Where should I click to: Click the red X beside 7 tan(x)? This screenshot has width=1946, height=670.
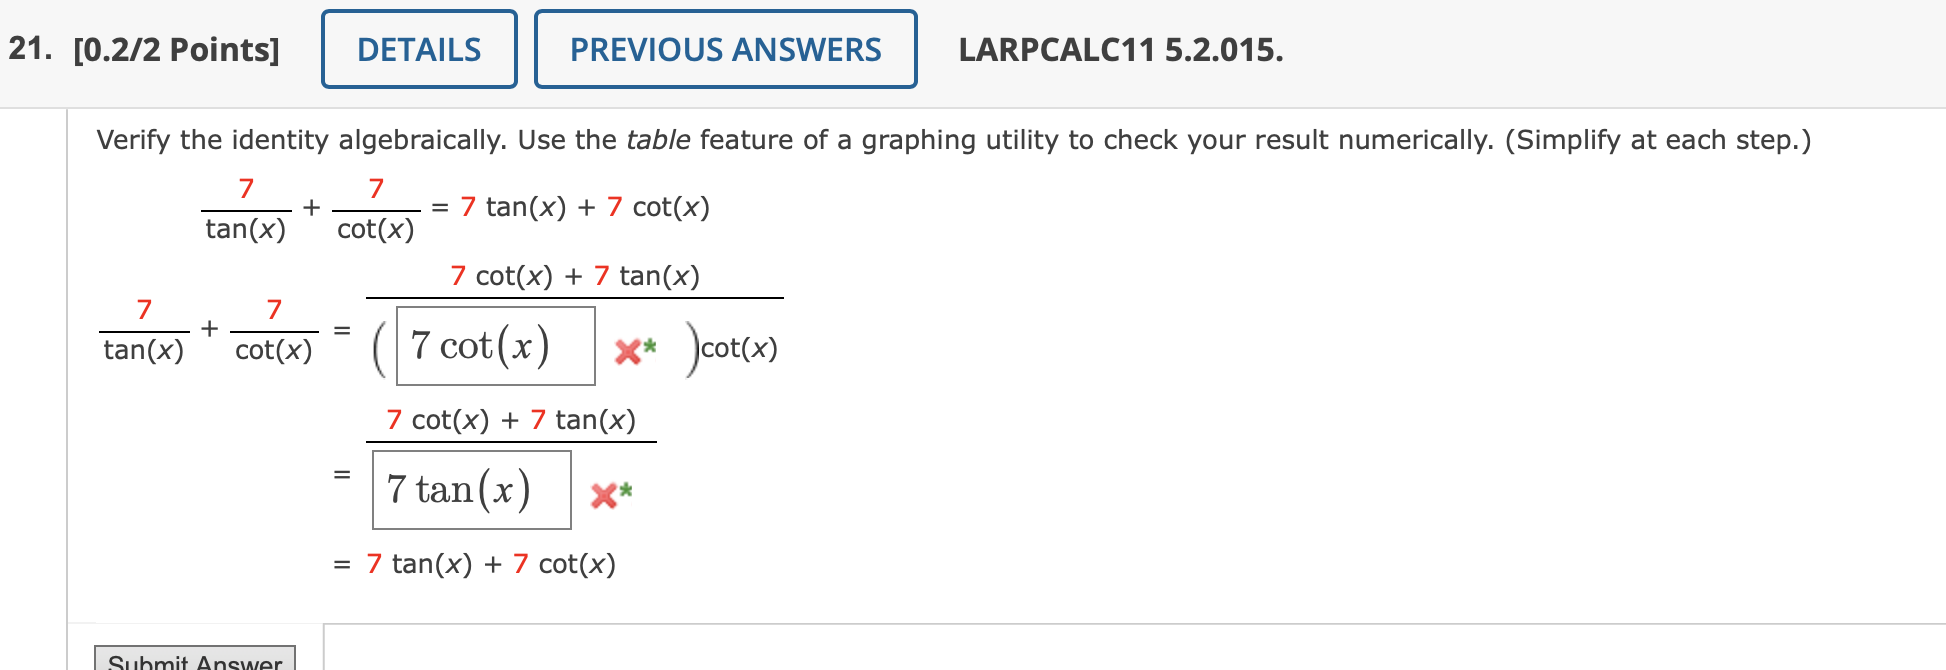click(x=604, y=495)
